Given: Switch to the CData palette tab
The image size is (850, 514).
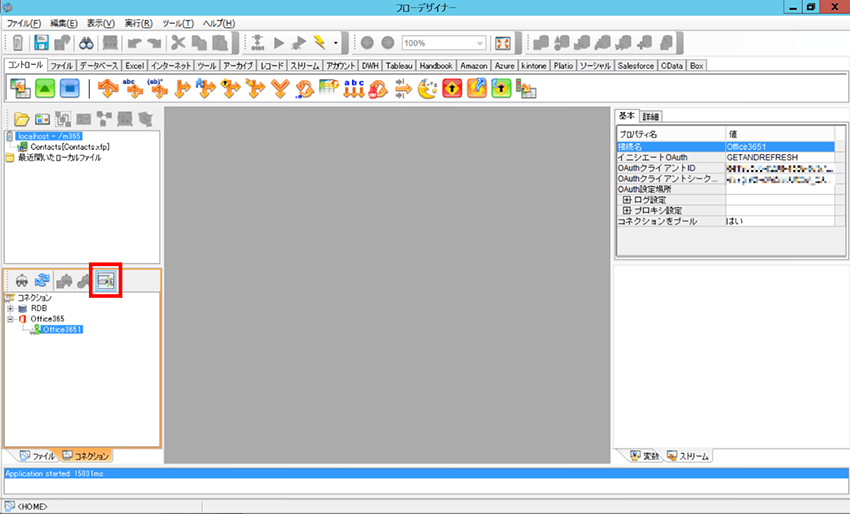Looking at the screenshot, I should click(672, 66).
